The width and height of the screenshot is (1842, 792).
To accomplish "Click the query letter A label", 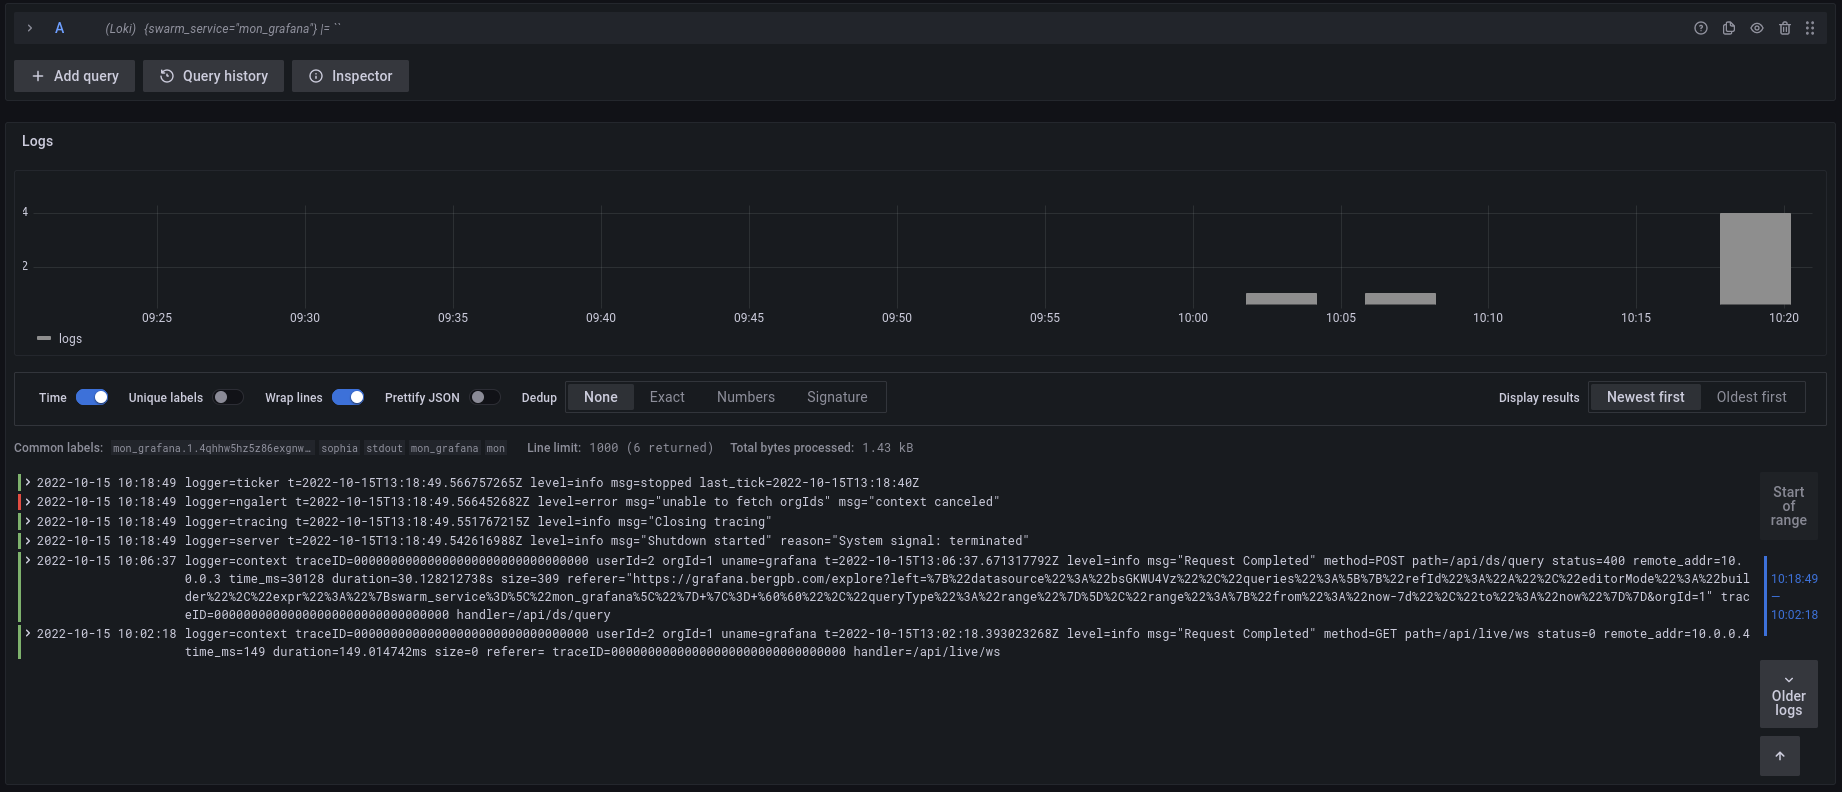I will (59, 28).
